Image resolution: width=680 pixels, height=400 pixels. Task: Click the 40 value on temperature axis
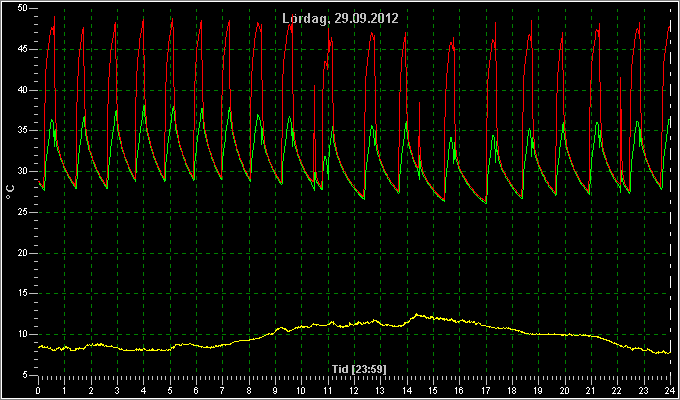coord(23,90)
